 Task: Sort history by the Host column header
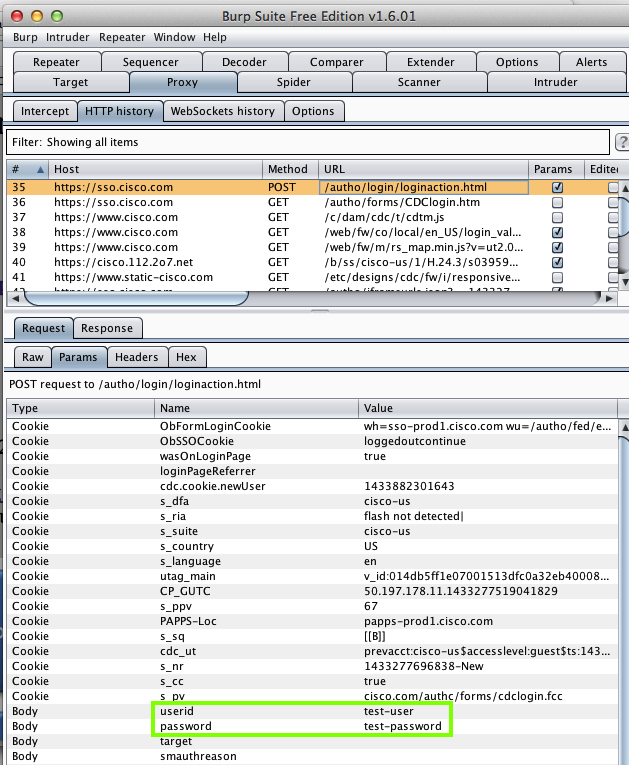156,169
